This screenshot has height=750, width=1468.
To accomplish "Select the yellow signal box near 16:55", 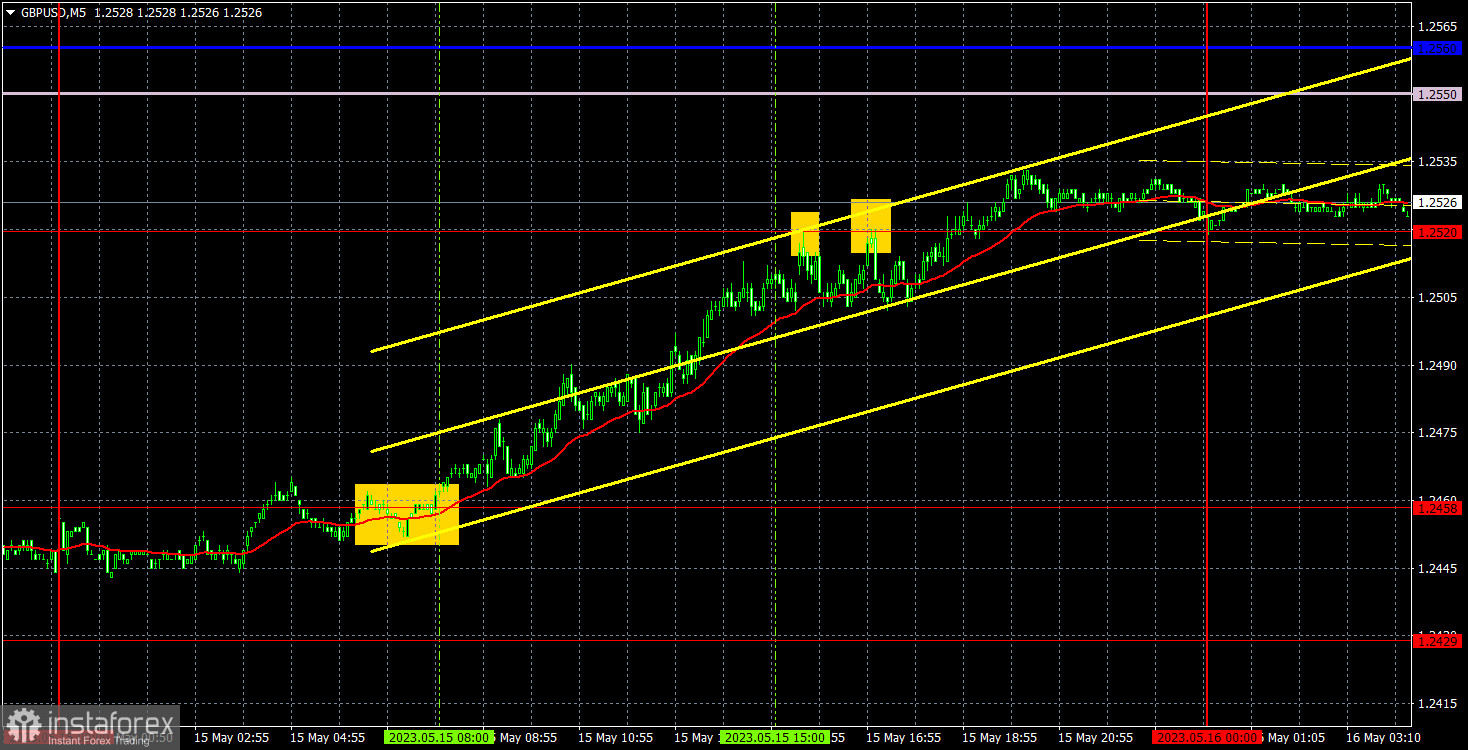I will [x=871, y=226].
